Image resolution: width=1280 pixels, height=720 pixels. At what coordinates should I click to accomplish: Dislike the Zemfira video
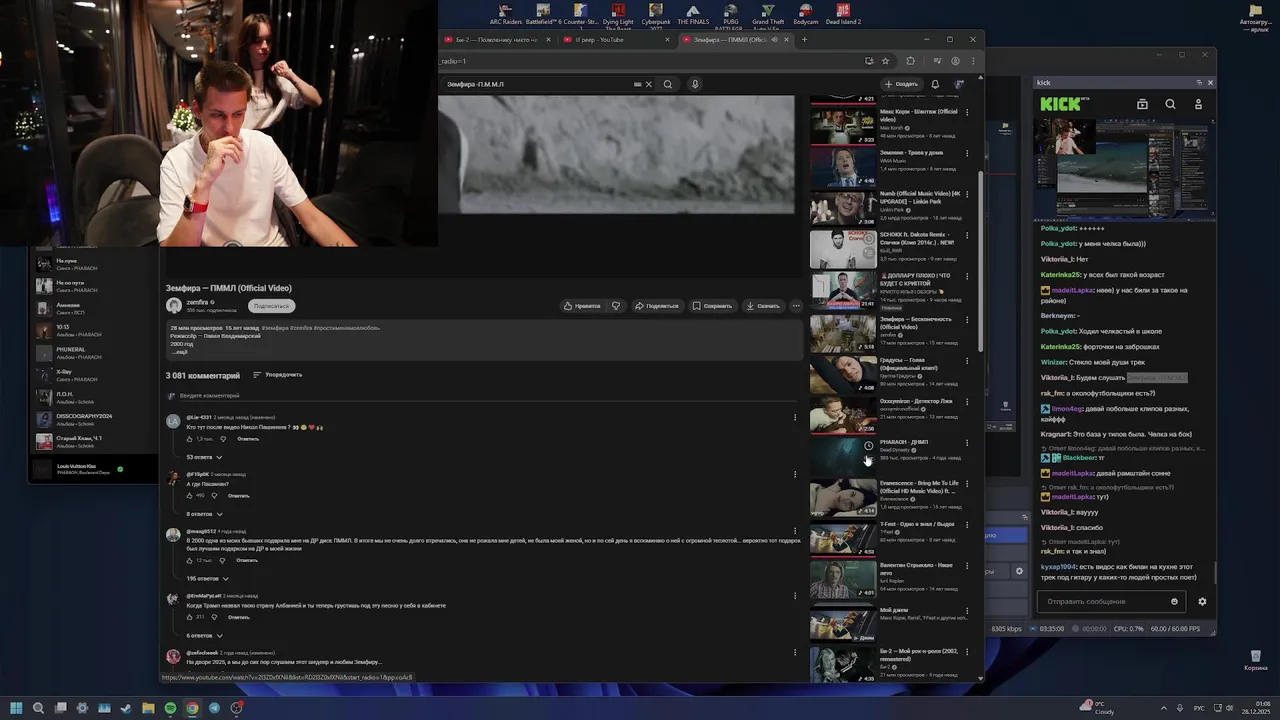[616, 306]
